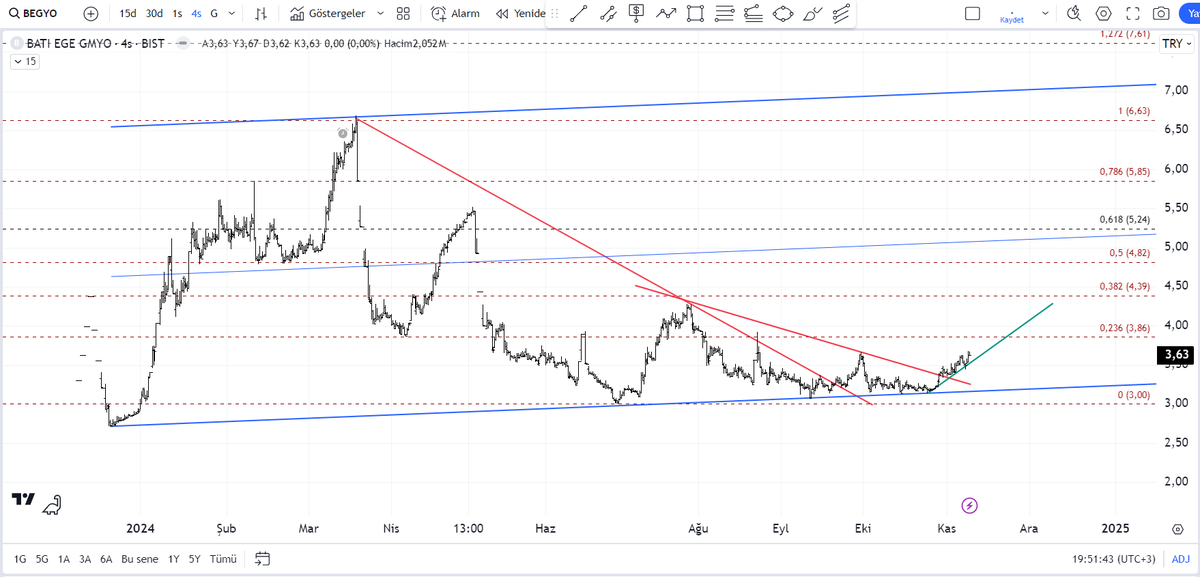Open the Göstergeler indicators menu
1200x577 pixels.
pyautogui.click(x=328, y=14)
